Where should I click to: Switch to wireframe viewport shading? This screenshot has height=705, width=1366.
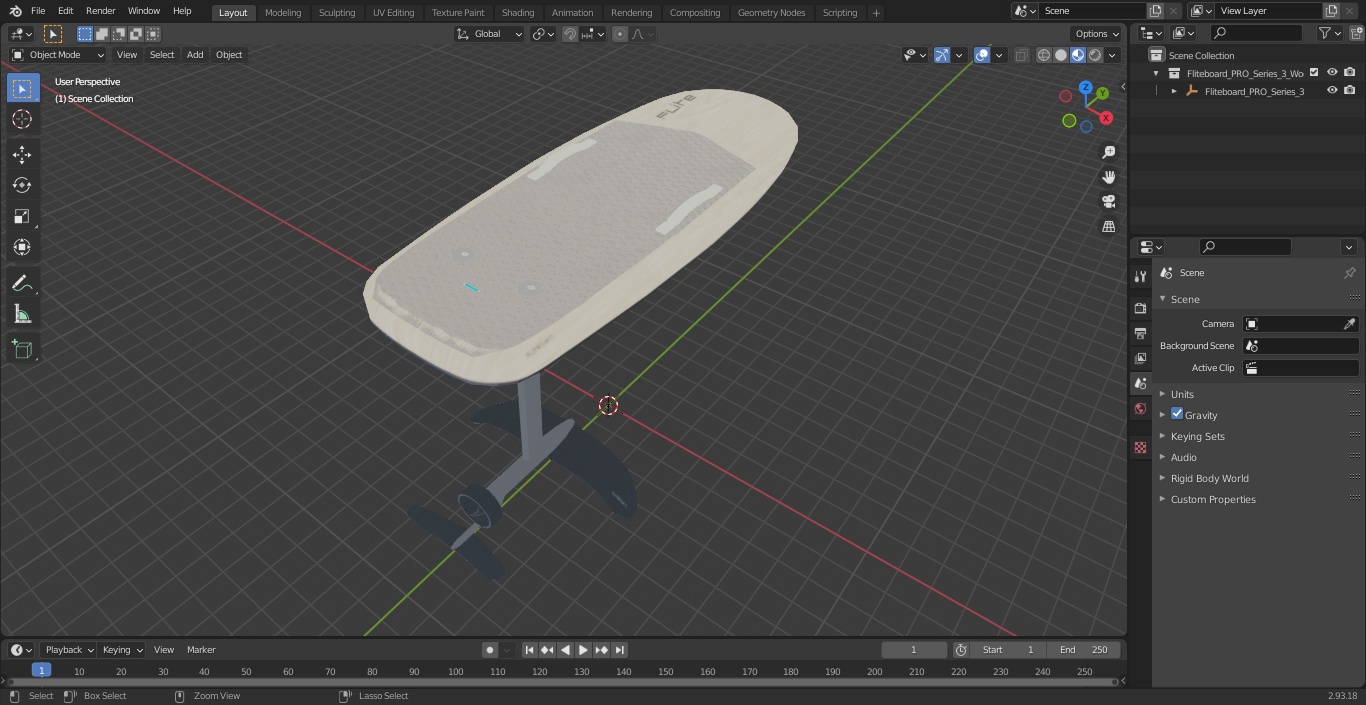click(1044, 55)
